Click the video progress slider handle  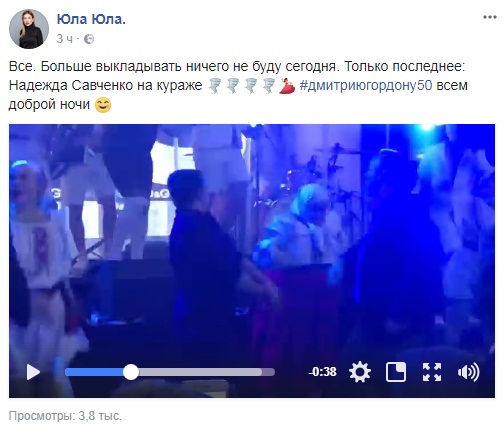click(x=131, y=372)
